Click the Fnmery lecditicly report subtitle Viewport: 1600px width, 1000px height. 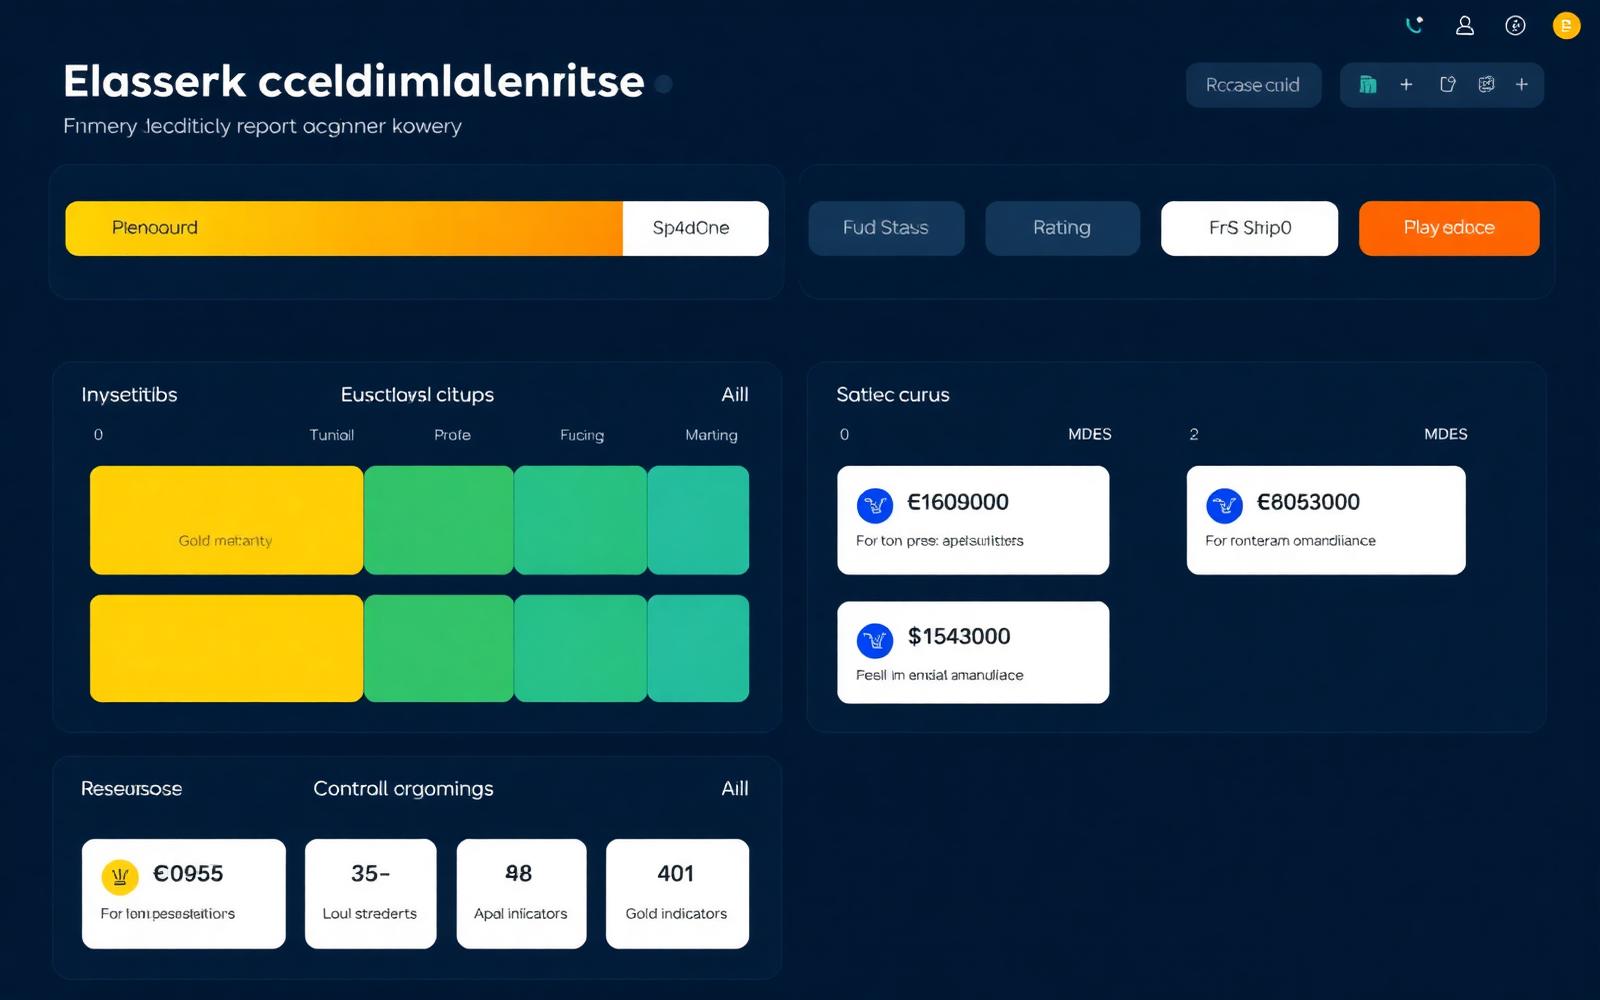point(262,126)
